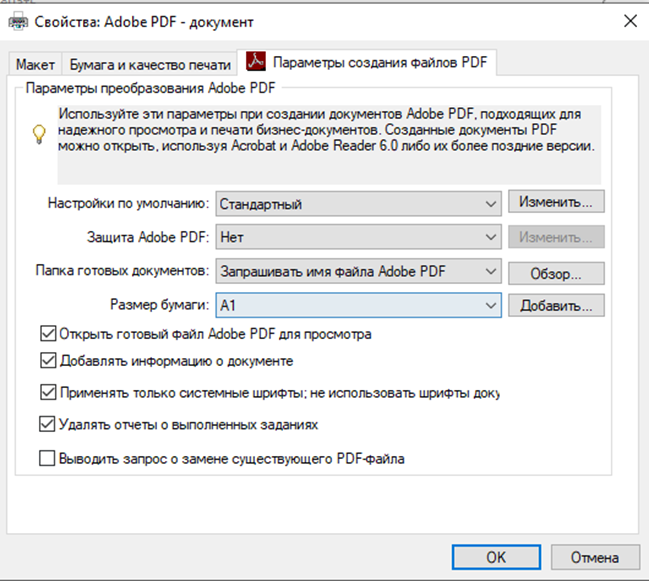Click the 'Обзор...' button
This screenshot has height=581, width=649.
point(556,274)
